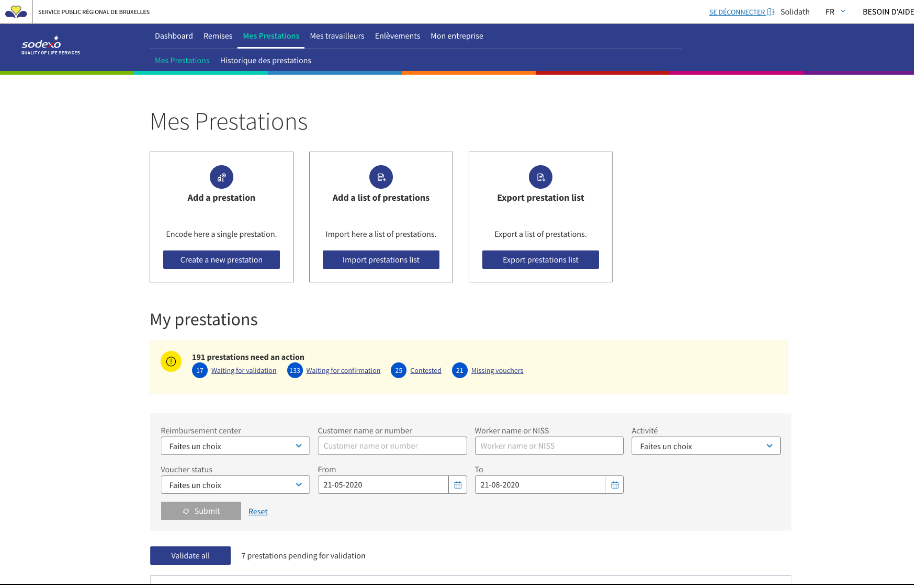Go to the Dashboard menu
This screenshot has height=585, width=914.
pyautogui.click(x=174, y=36)
